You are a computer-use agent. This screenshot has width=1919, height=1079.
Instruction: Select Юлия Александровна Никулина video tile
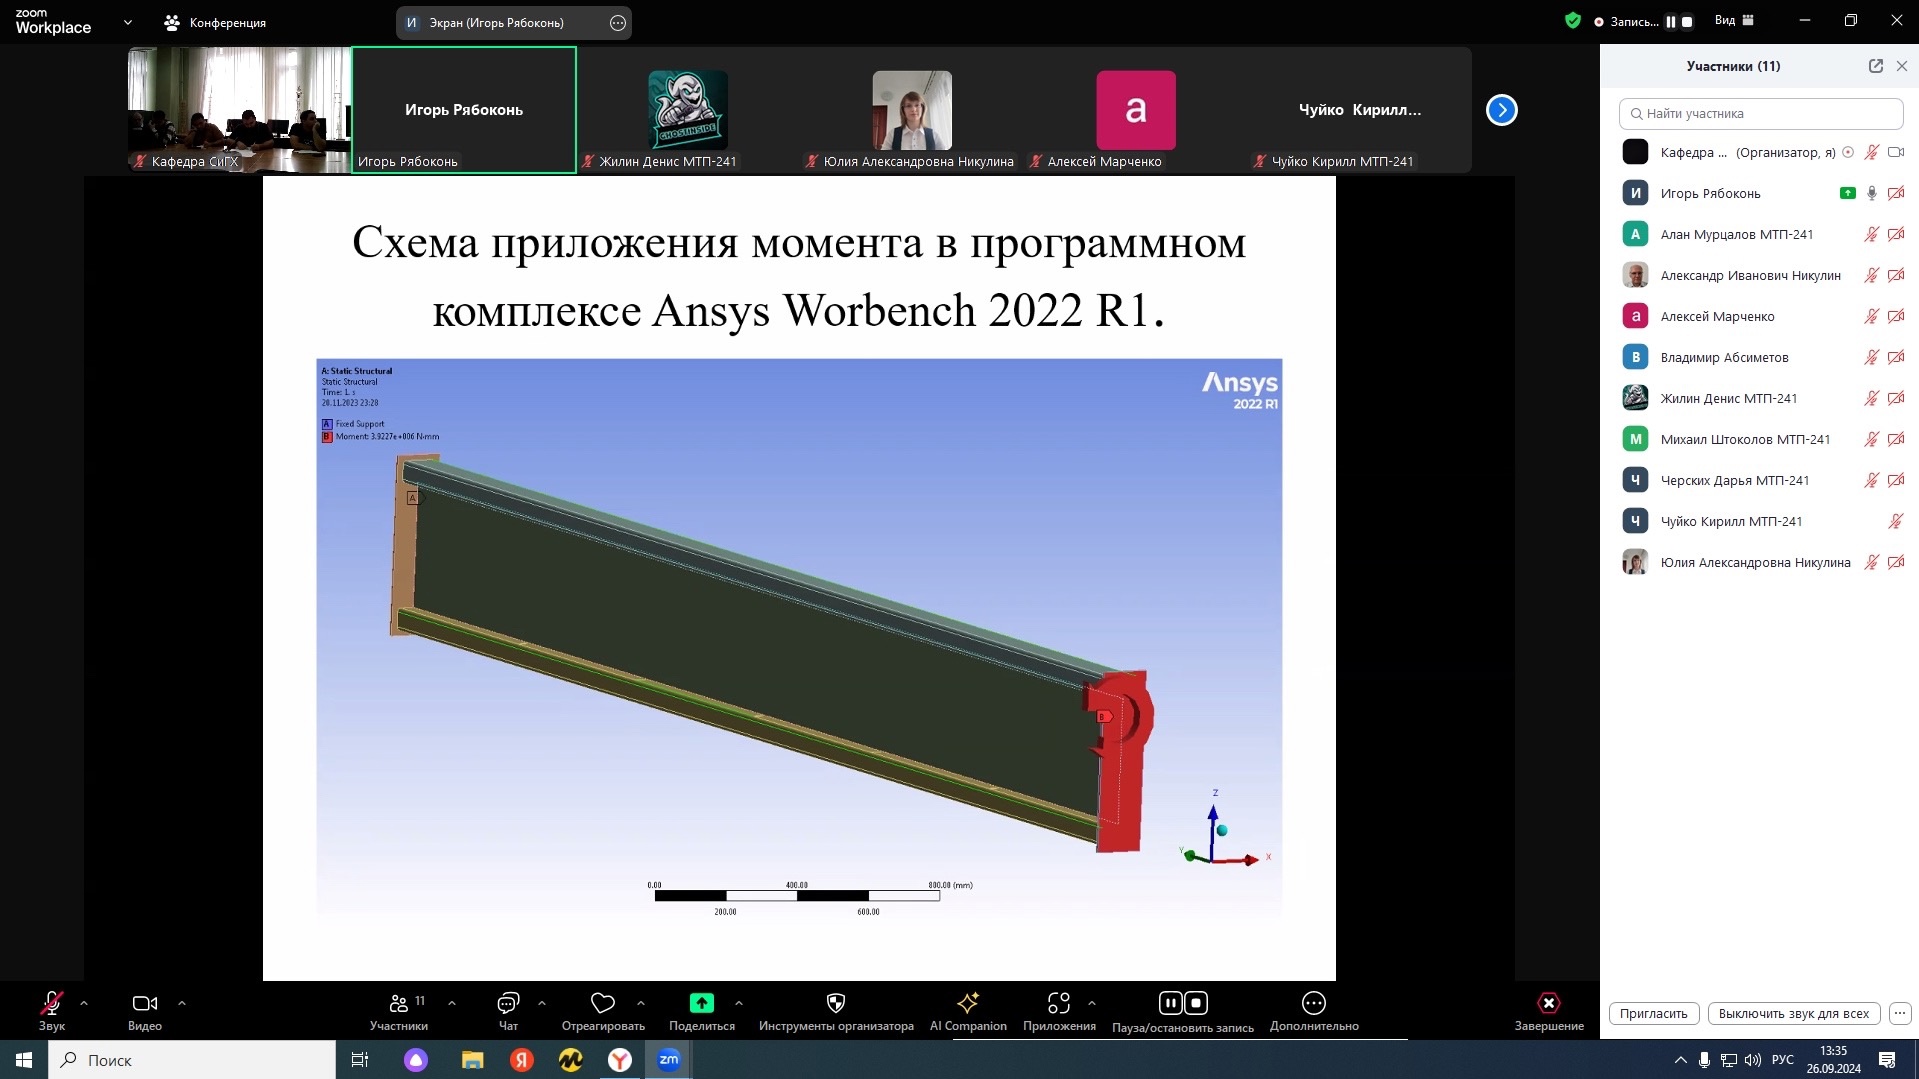pyautogui.click(x=912, y=110)
